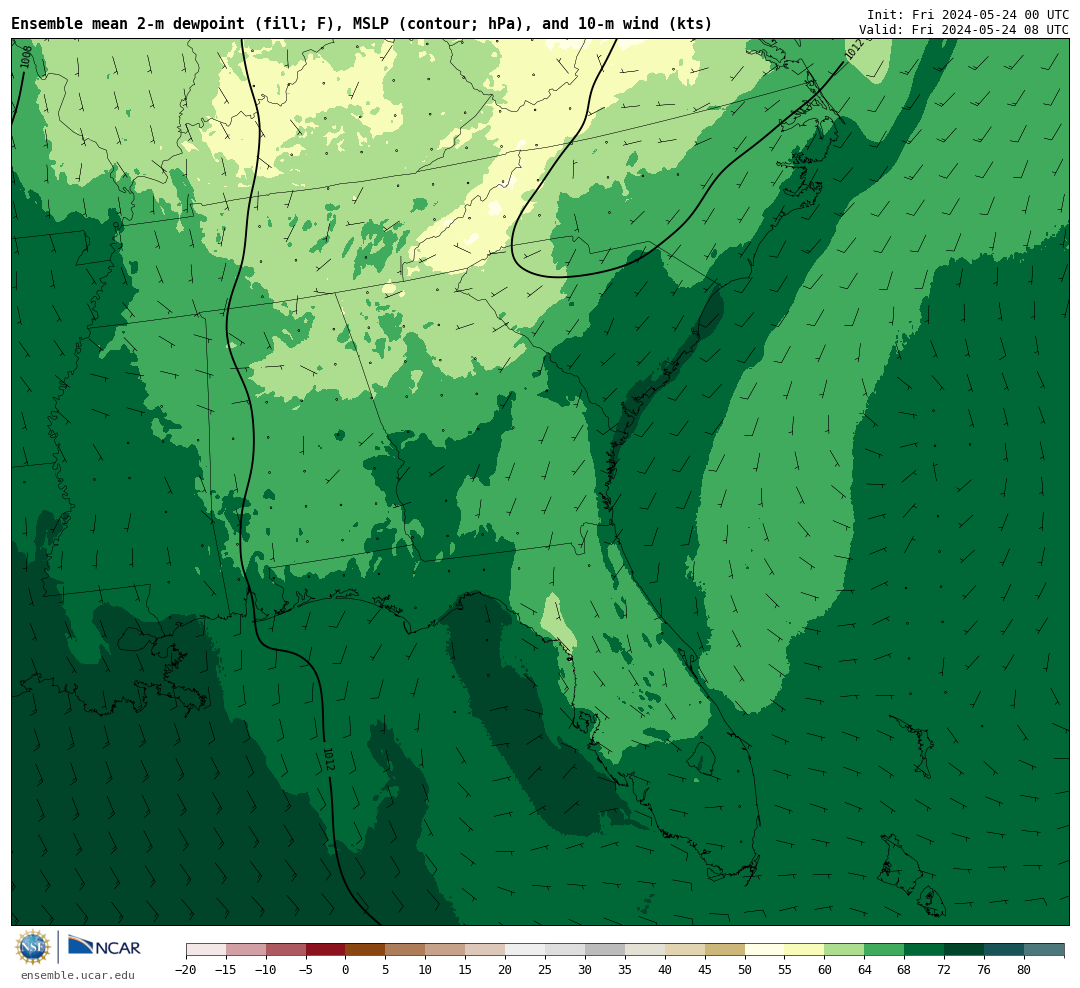Click the colorbar label -20

[x=186, y=969]
